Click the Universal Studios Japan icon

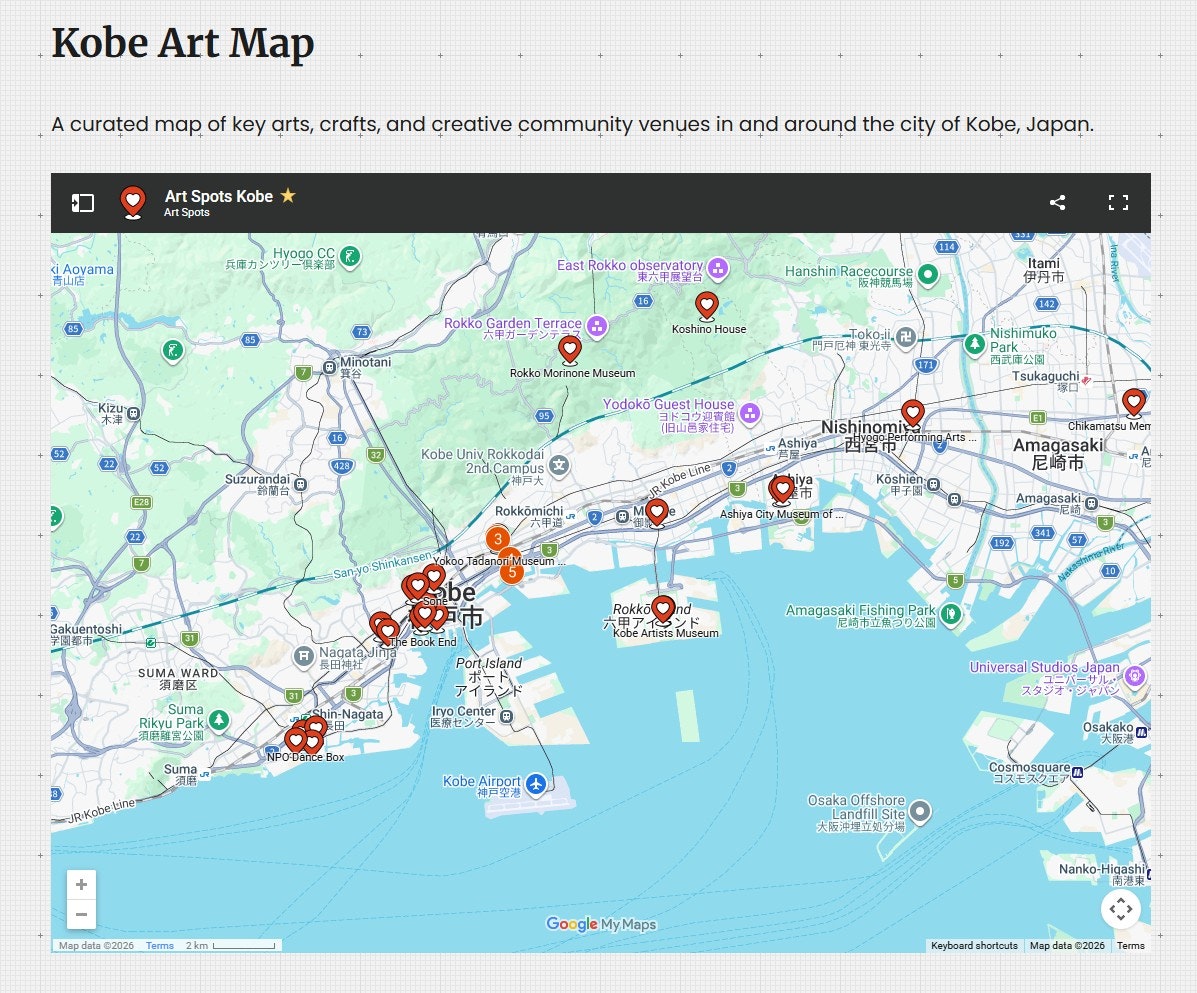(x=1135, y=675)
